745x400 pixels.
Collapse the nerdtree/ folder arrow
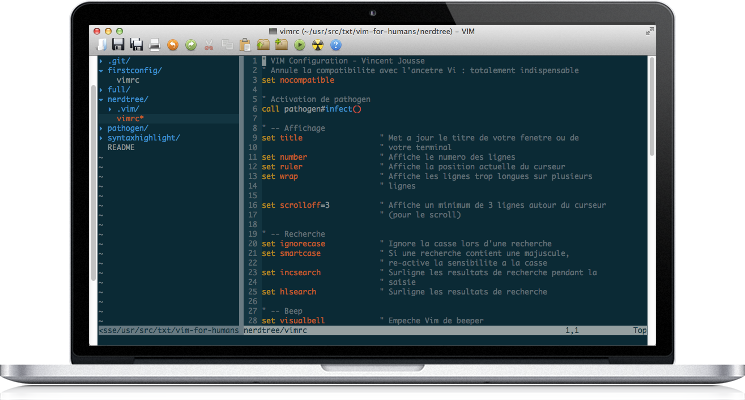pyautogui.click(x=101, y=100)
